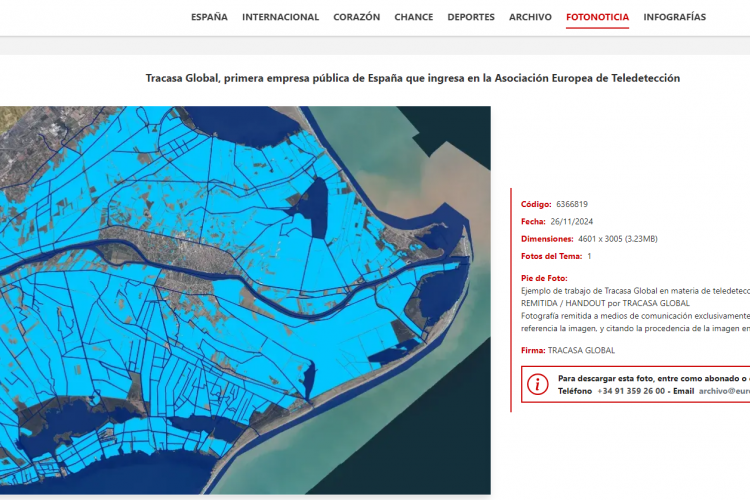Viewport: 750px width, 500px height.
Task: Click the phone number +34 91 359 26 00
Action: (x=631, y=391)
